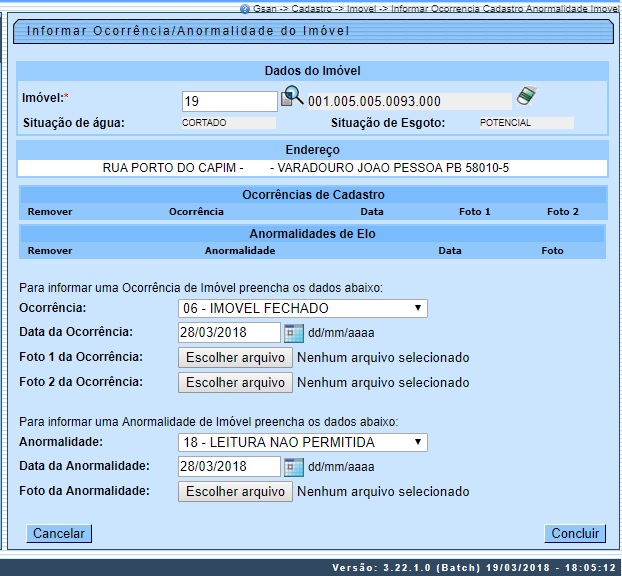Click the Imóvel number input field
The image size is (622, 576).
(x=229, y=101)
